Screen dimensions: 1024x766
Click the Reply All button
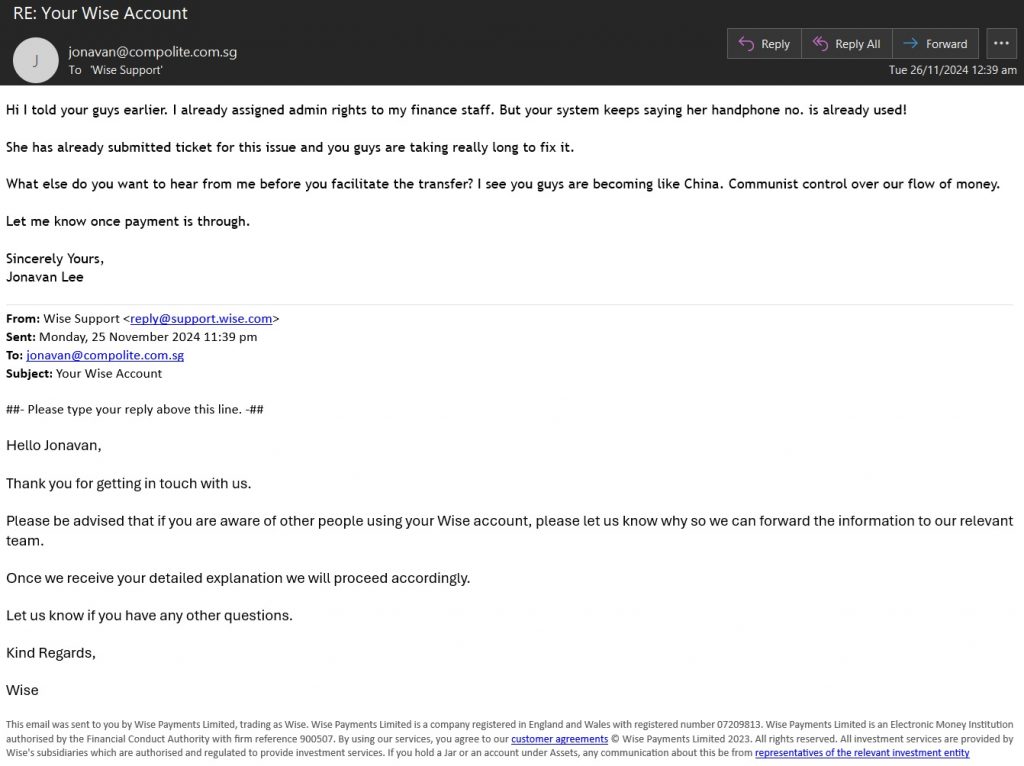[846, 44]
